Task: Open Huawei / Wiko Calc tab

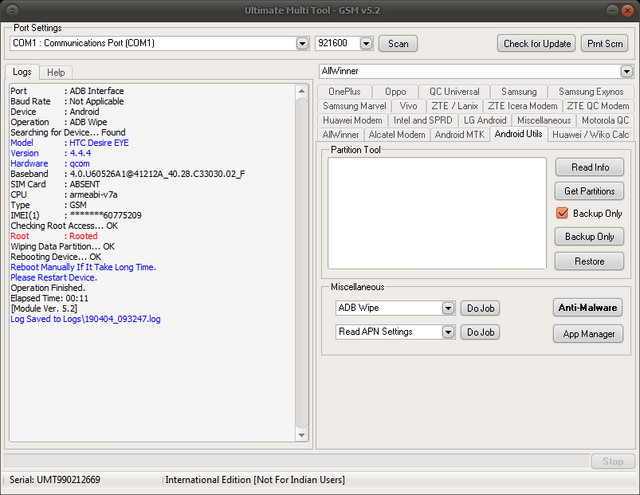Action: (591, 135)
